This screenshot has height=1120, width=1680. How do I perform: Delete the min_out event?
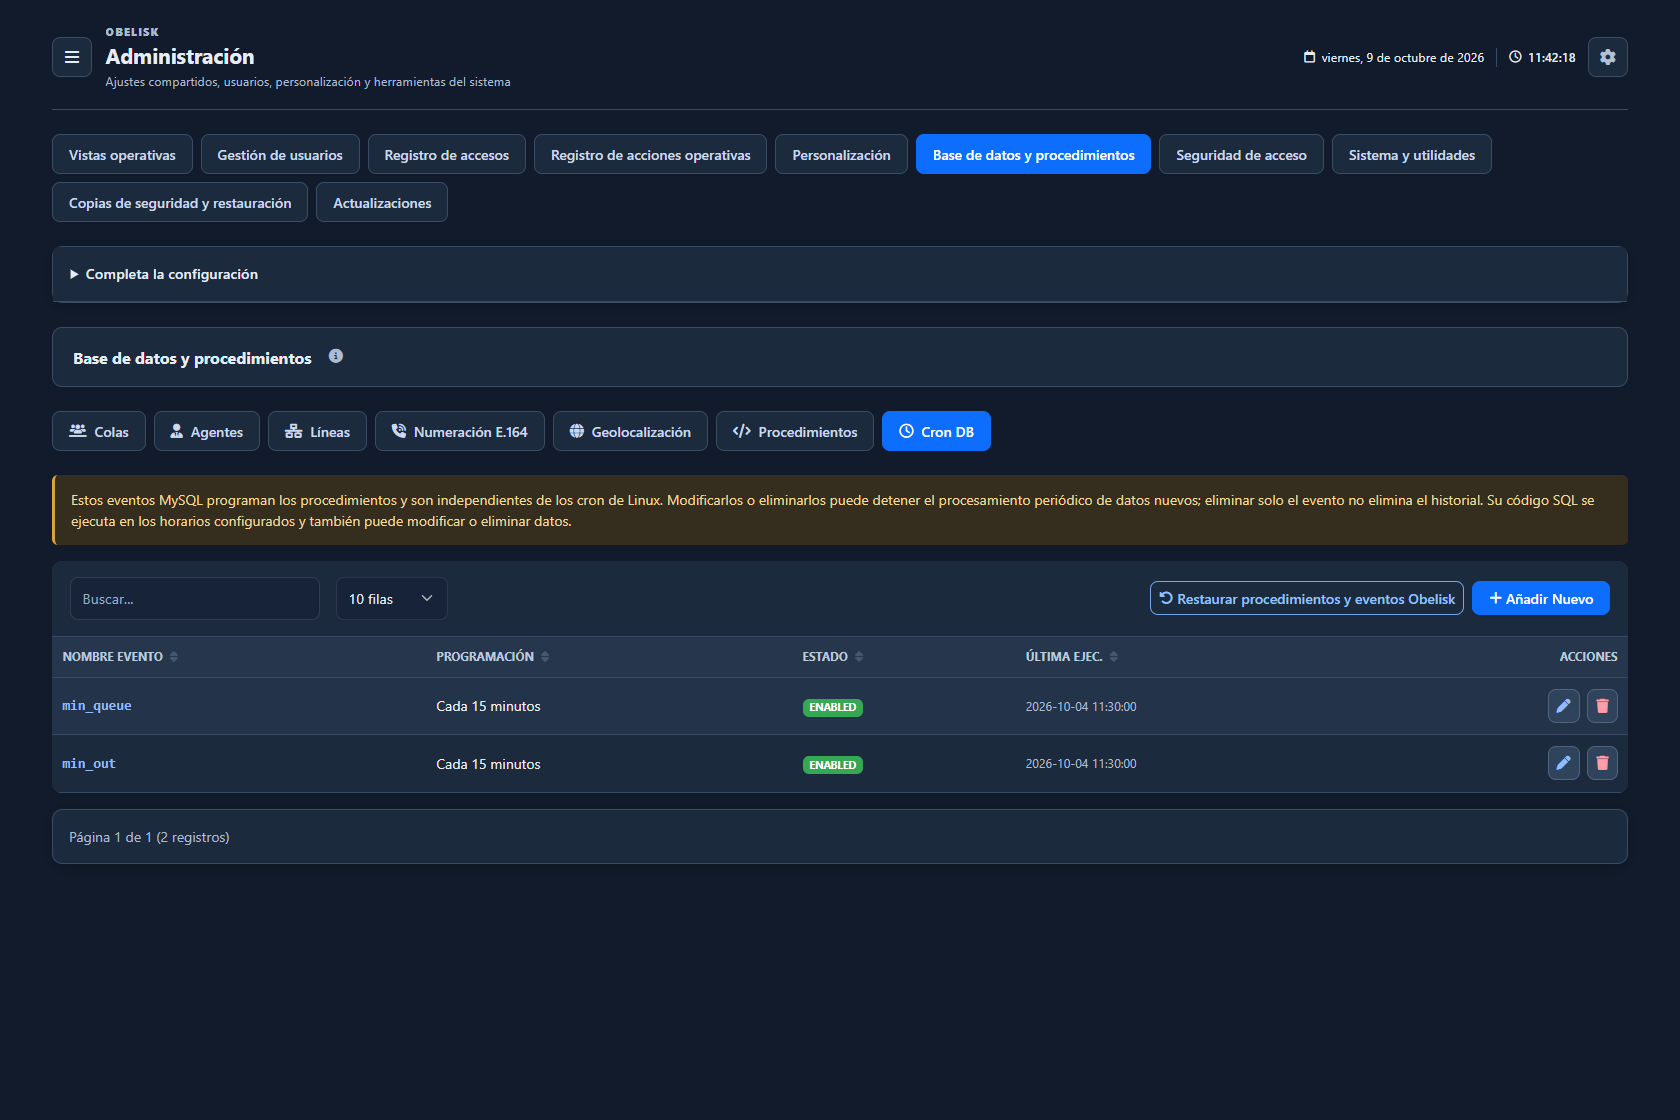tap(1602, 763)
